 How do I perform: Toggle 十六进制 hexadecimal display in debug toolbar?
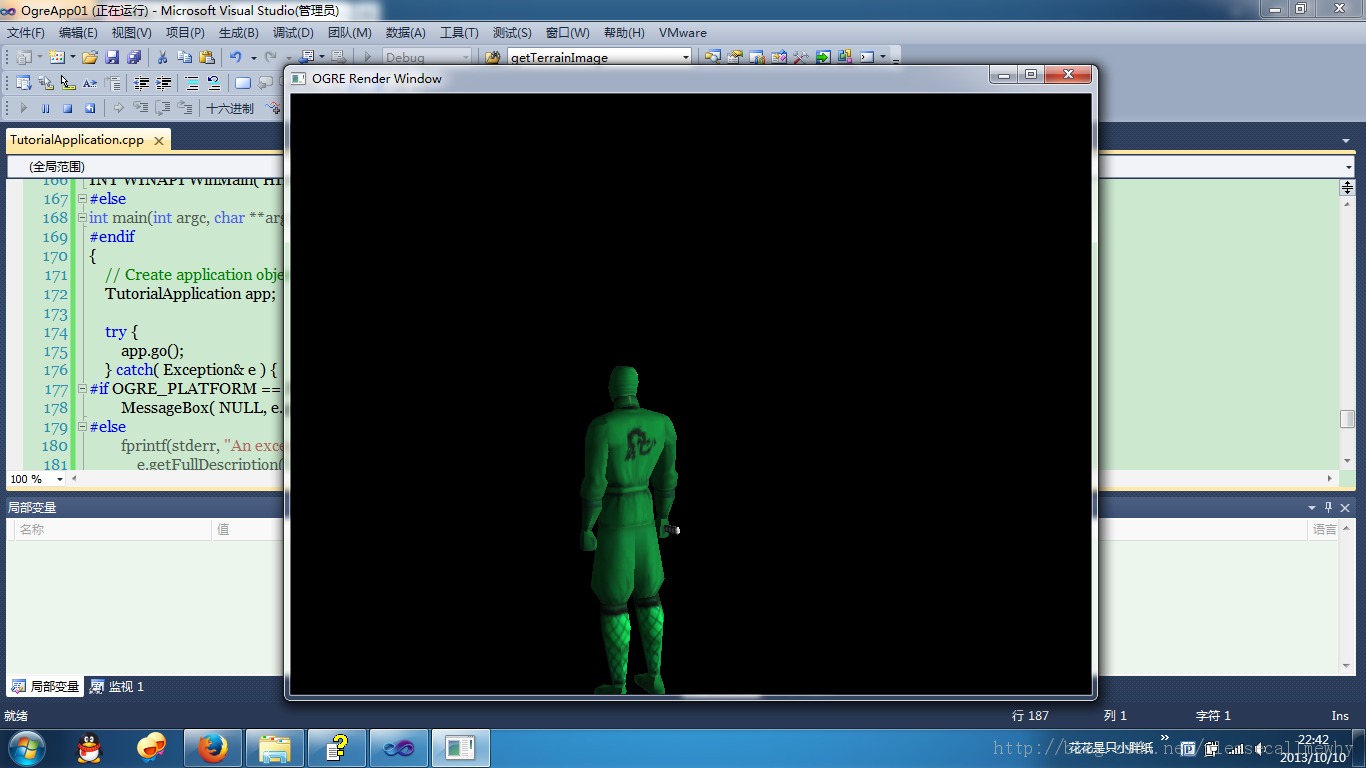[x=230, y=107]
